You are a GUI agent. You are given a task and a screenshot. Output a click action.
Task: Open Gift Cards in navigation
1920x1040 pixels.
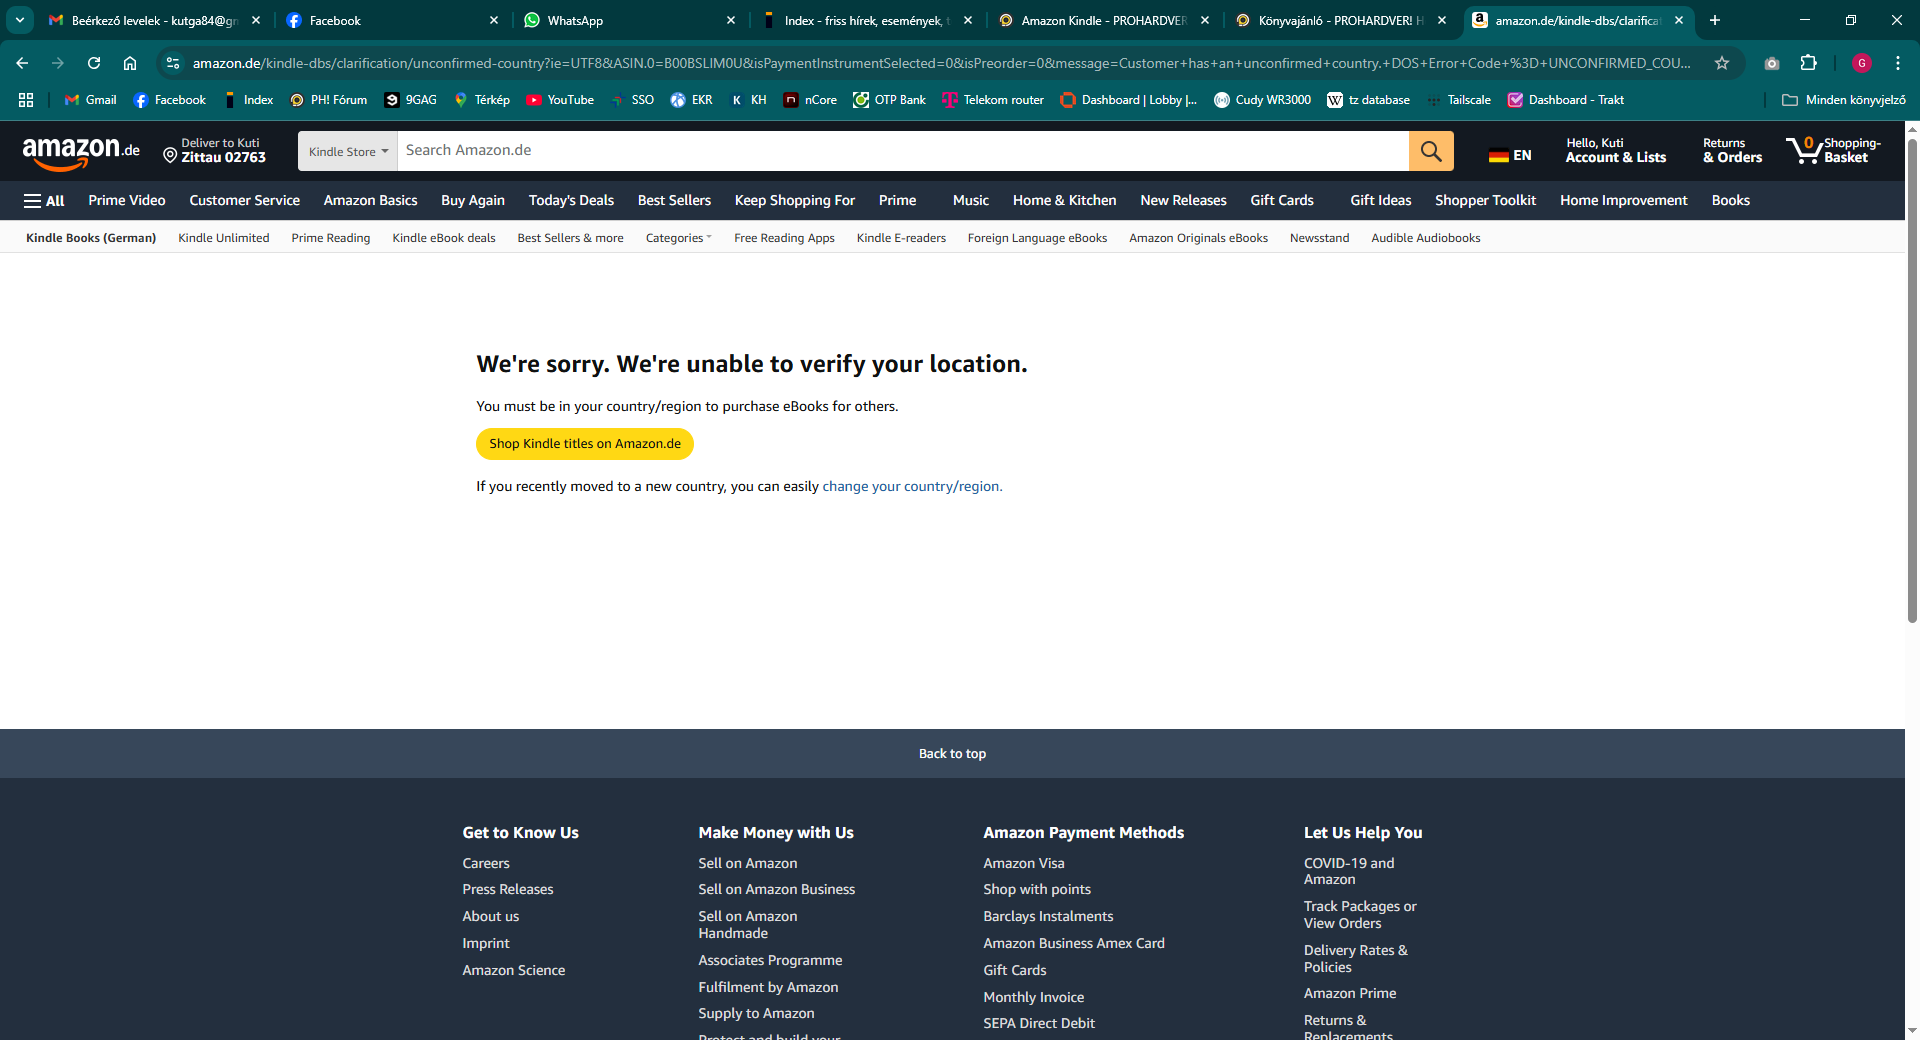pyautogui.click(x=1282, y=201)
